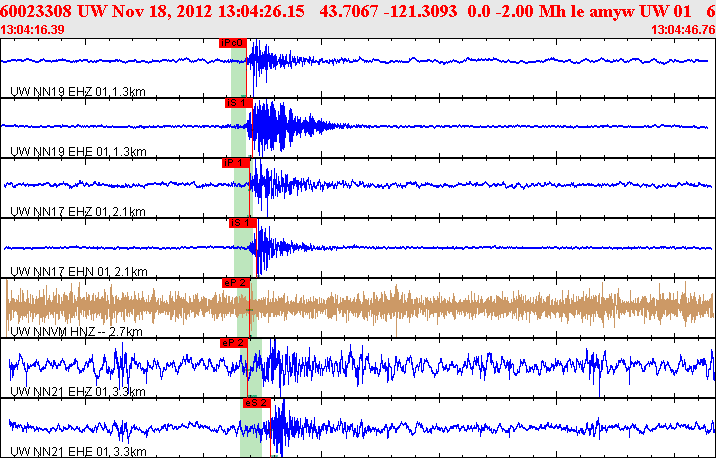Click the latitude 43.7067 in the header

pos(349,11)
